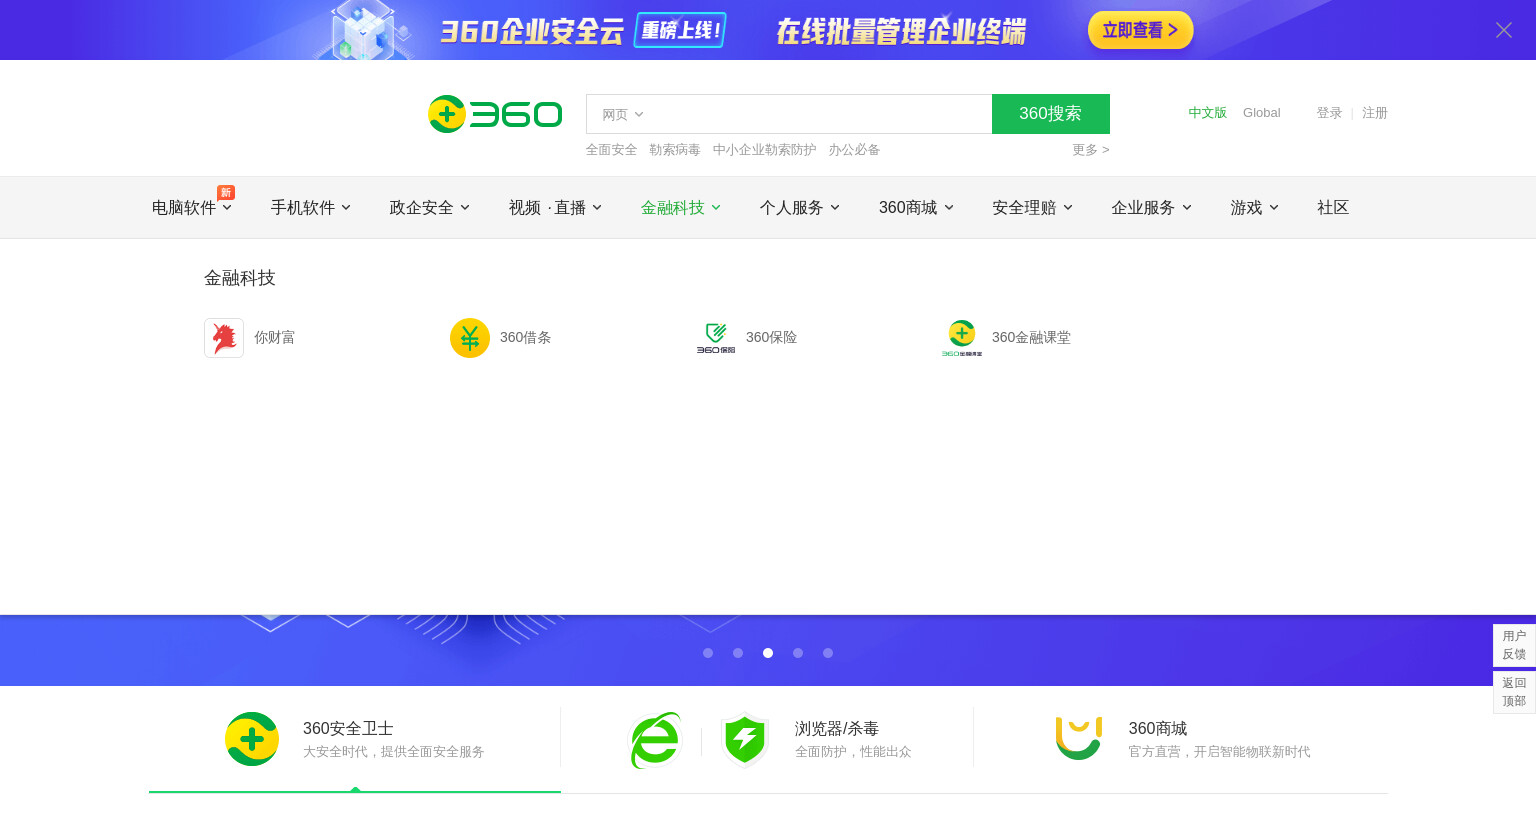Screen dimensions: 1536x824
Task: Expand the 政企安全 menu
Action: [430, 207]
